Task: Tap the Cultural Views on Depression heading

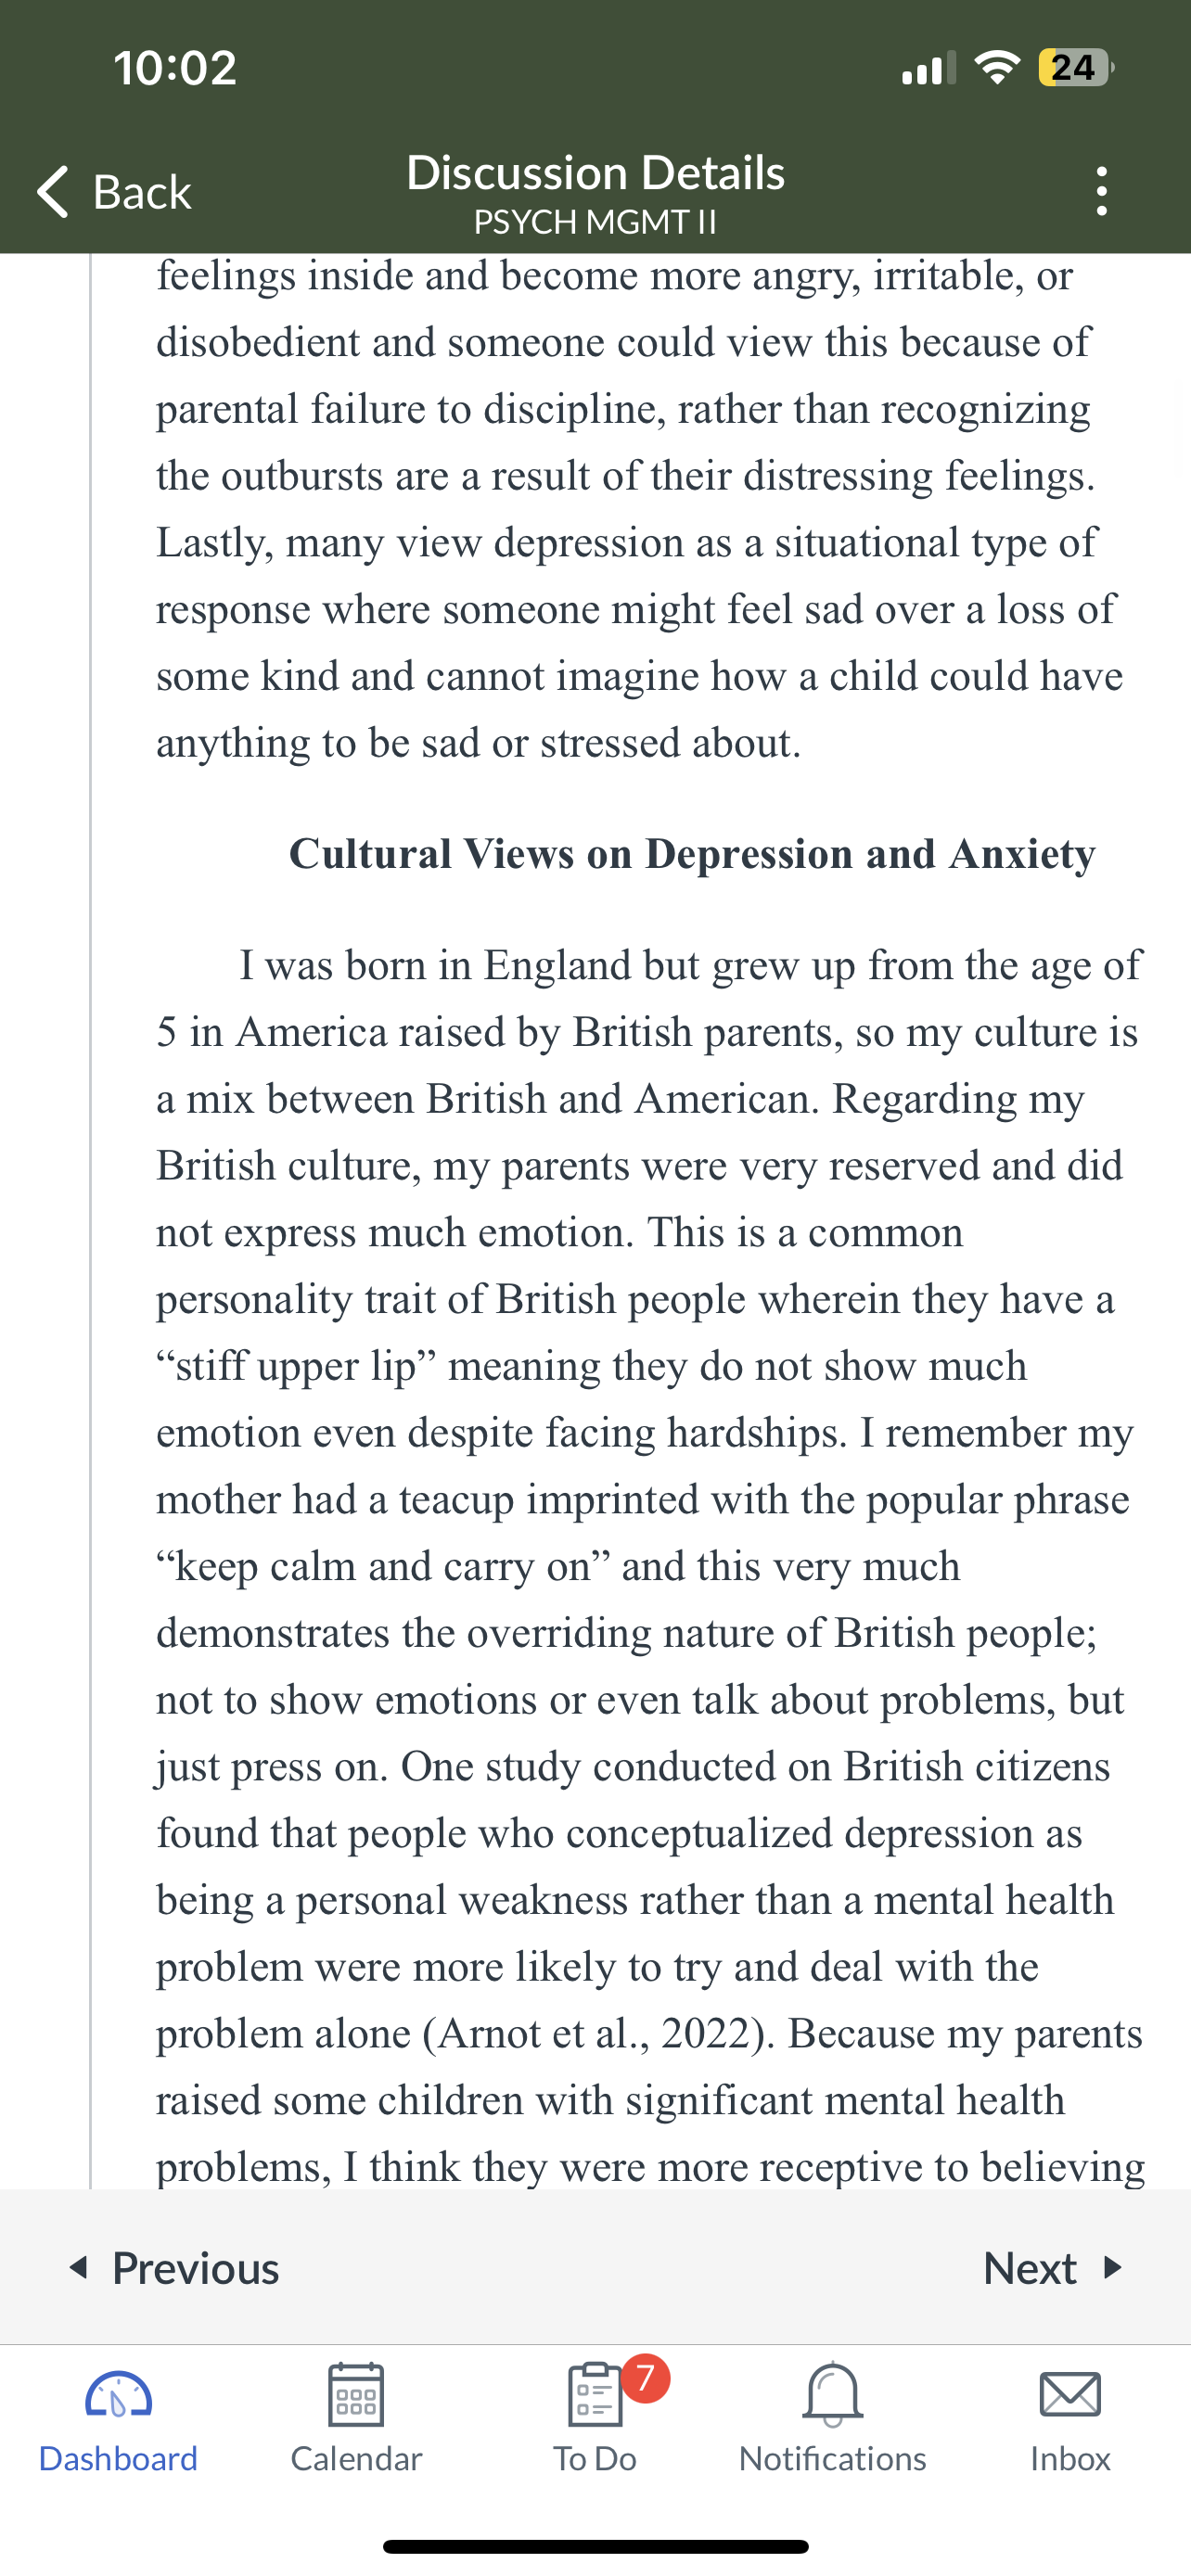Action: (x=692, y=853)
